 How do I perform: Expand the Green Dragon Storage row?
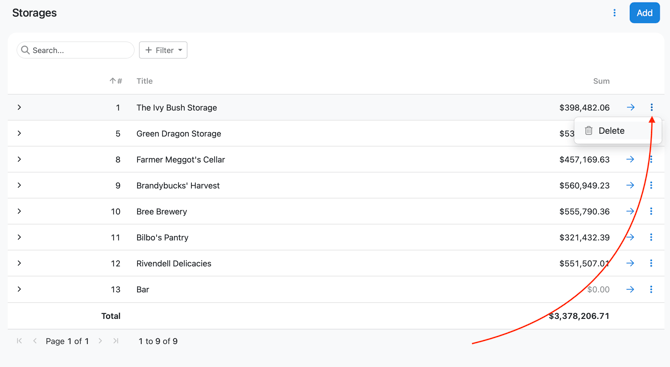(x=19, y=133)
